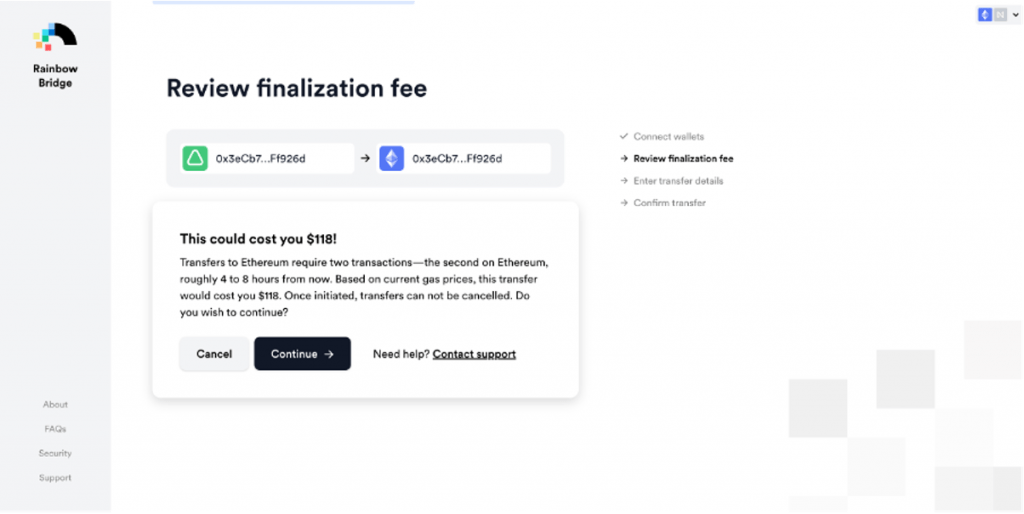Select the Ethereum destination address field
The height and width of the screenshot is (514, 1024).
475,158
